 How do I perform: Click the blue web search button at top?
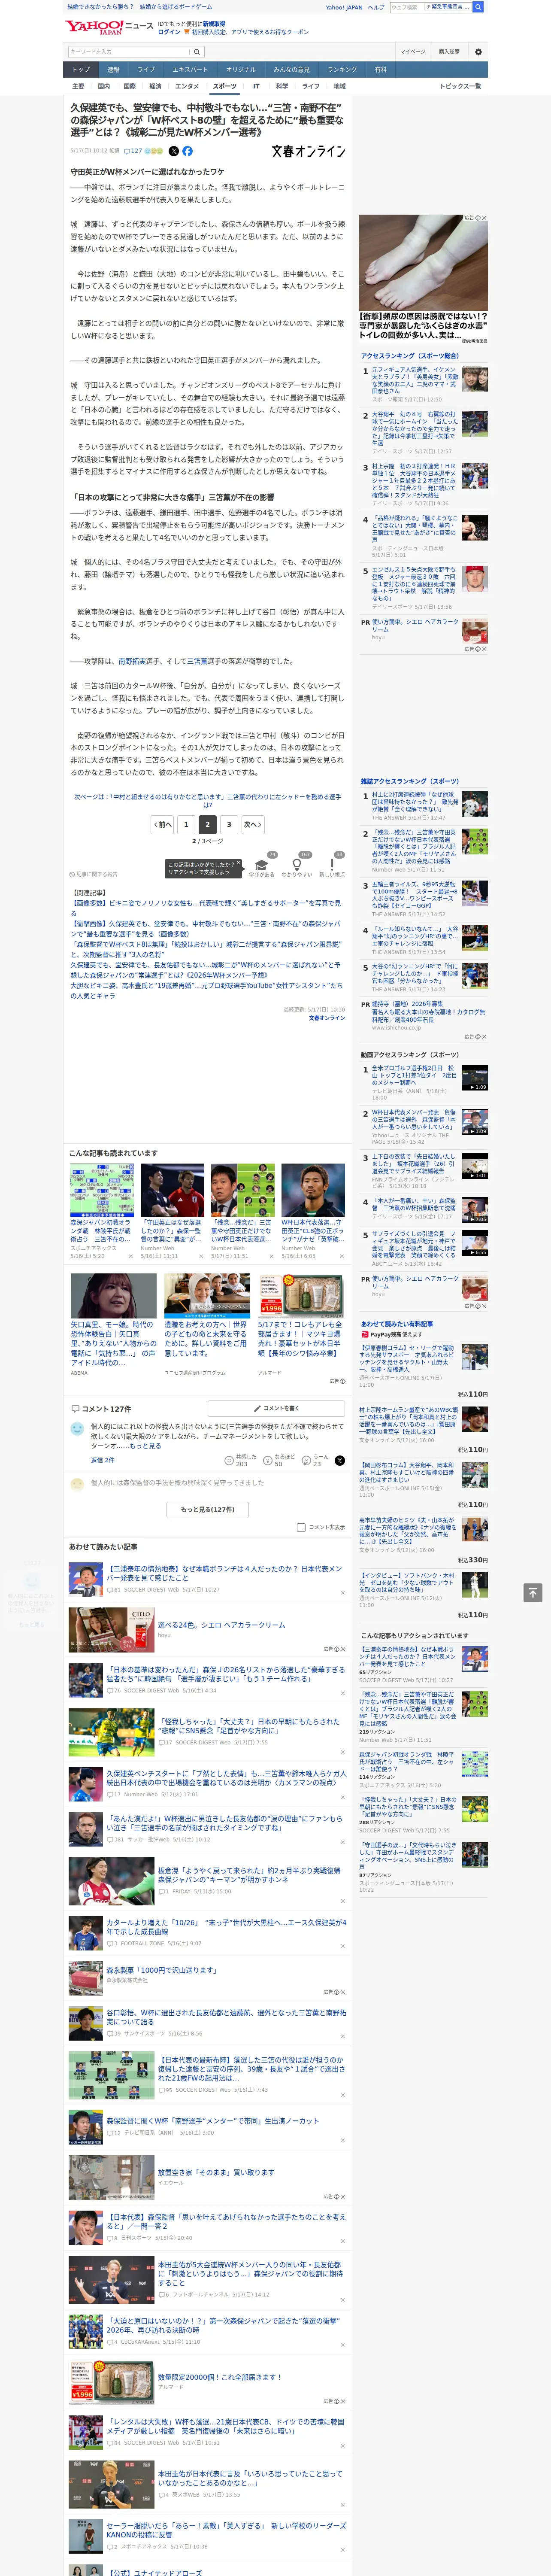(x=478, y=7)
